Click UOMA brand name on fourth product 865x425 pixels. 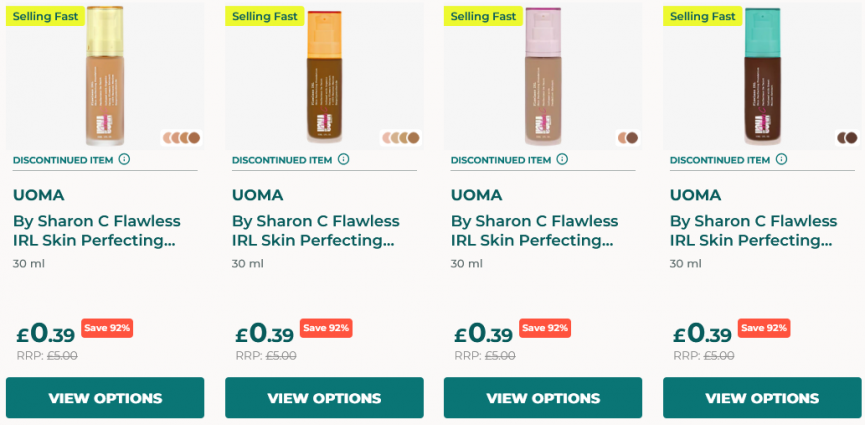[695, 195]
